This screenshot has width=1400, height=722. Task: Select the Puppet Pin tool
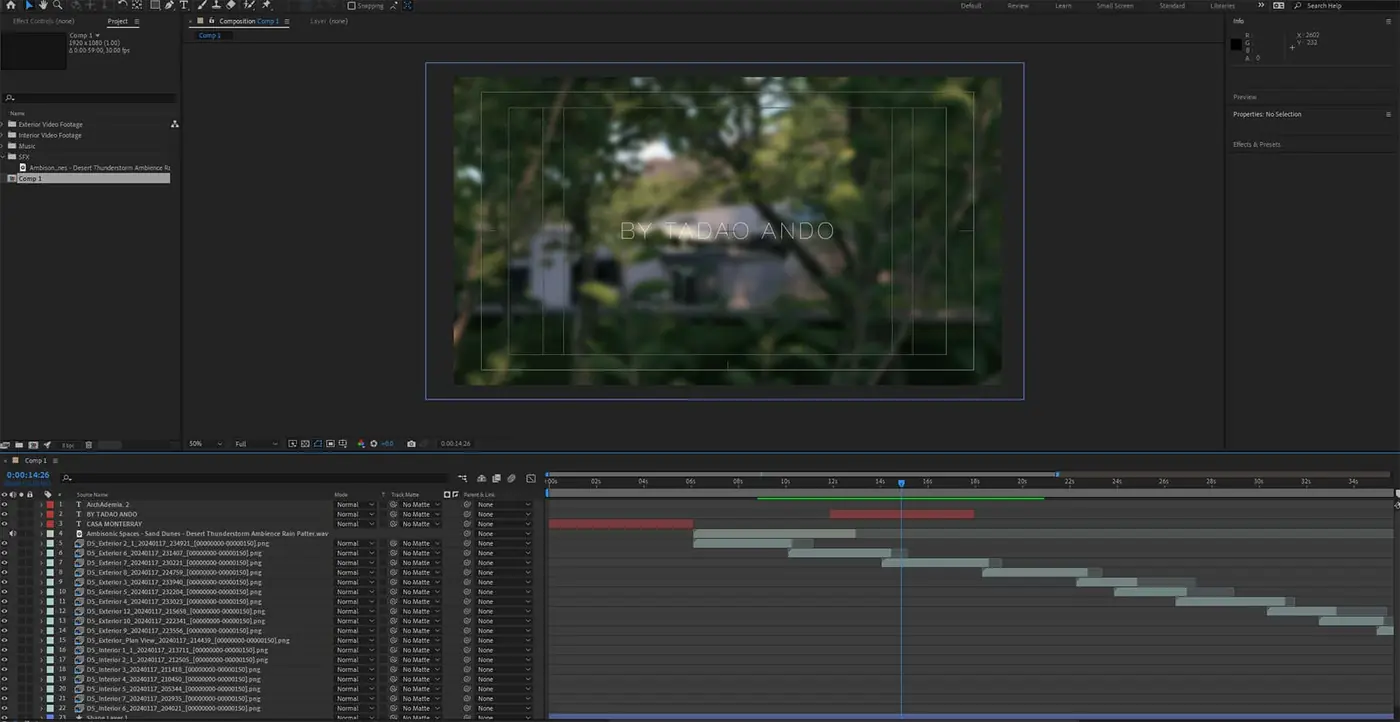tap(266, 5)
